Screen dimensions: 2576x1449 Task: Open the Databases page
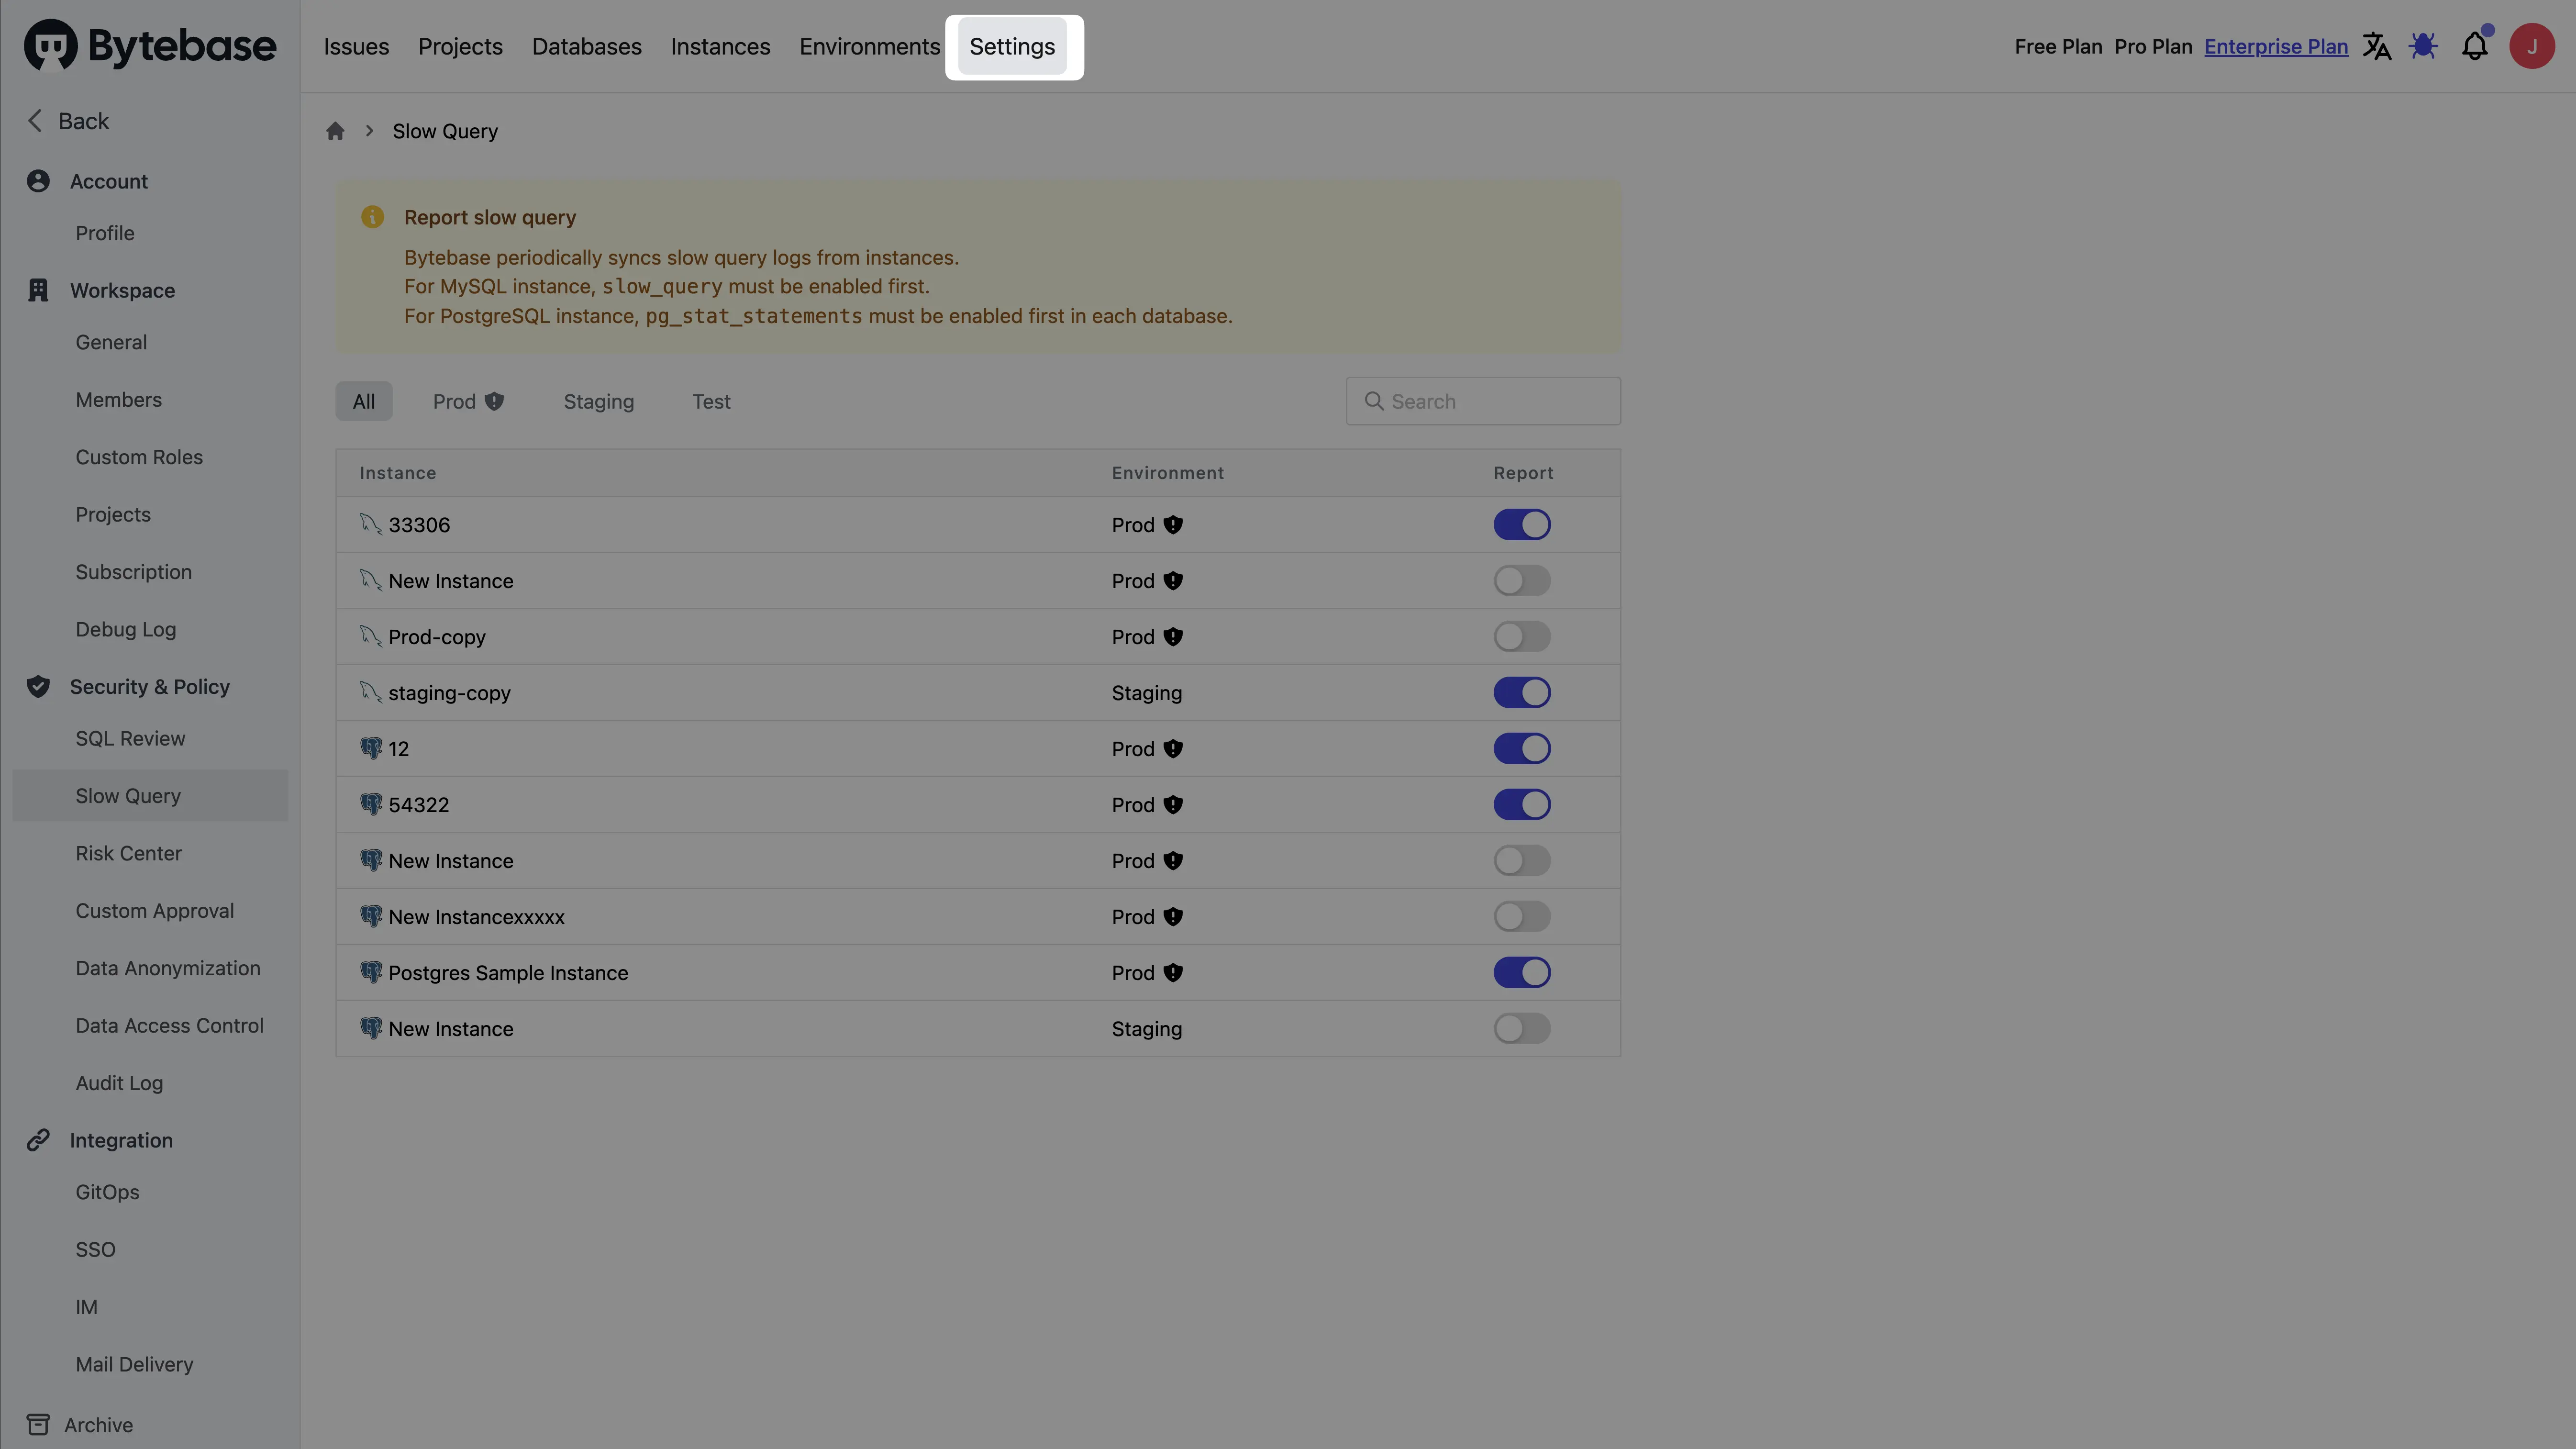pos(586,46)
